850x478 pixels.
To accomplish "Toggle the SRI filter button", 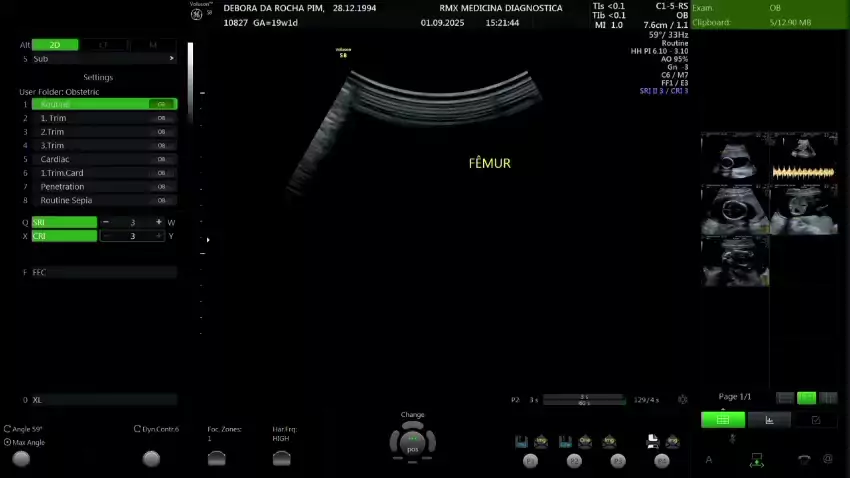I will click(x=64, y=222).
